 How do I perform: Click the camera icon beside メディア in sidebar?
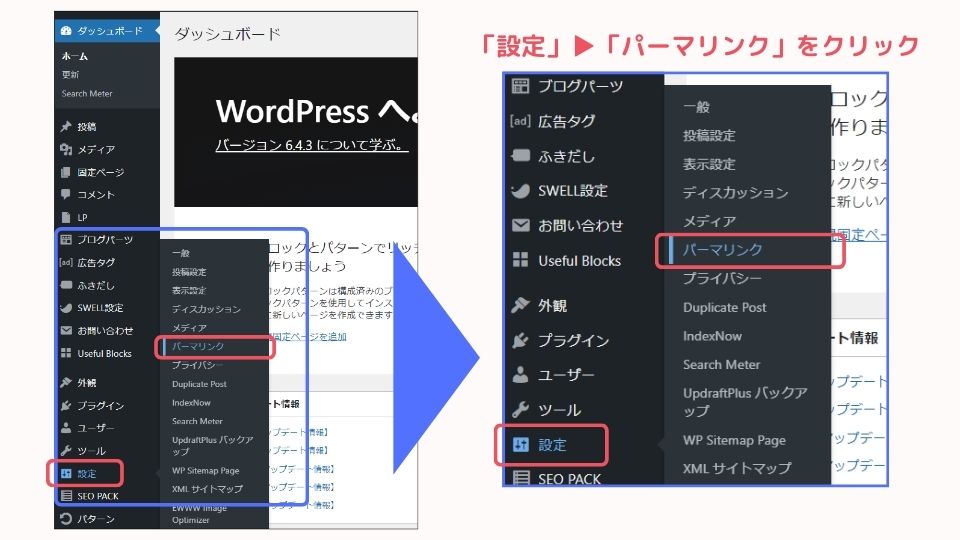tap(66, 149)
